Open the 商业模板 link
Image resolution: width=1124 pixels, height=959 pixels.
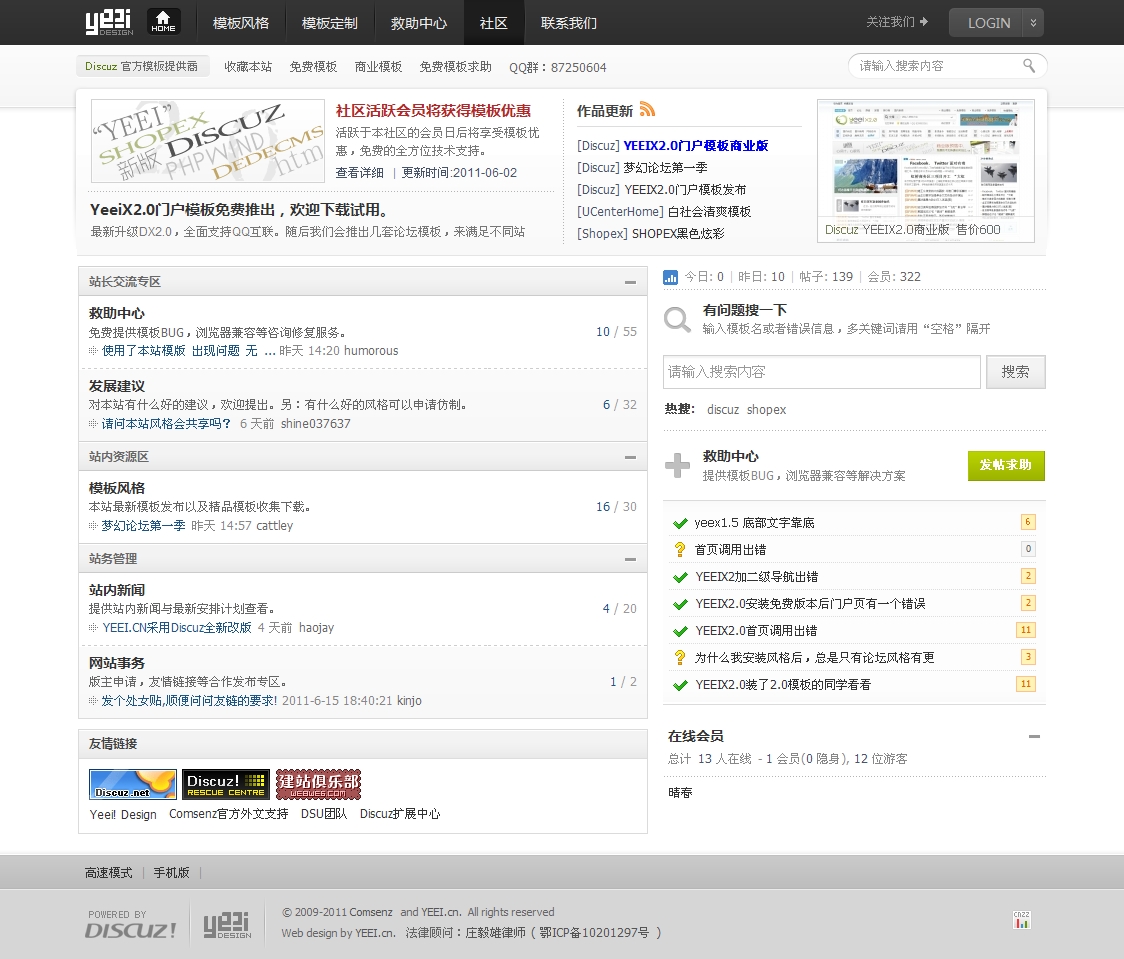click(378, 67)
